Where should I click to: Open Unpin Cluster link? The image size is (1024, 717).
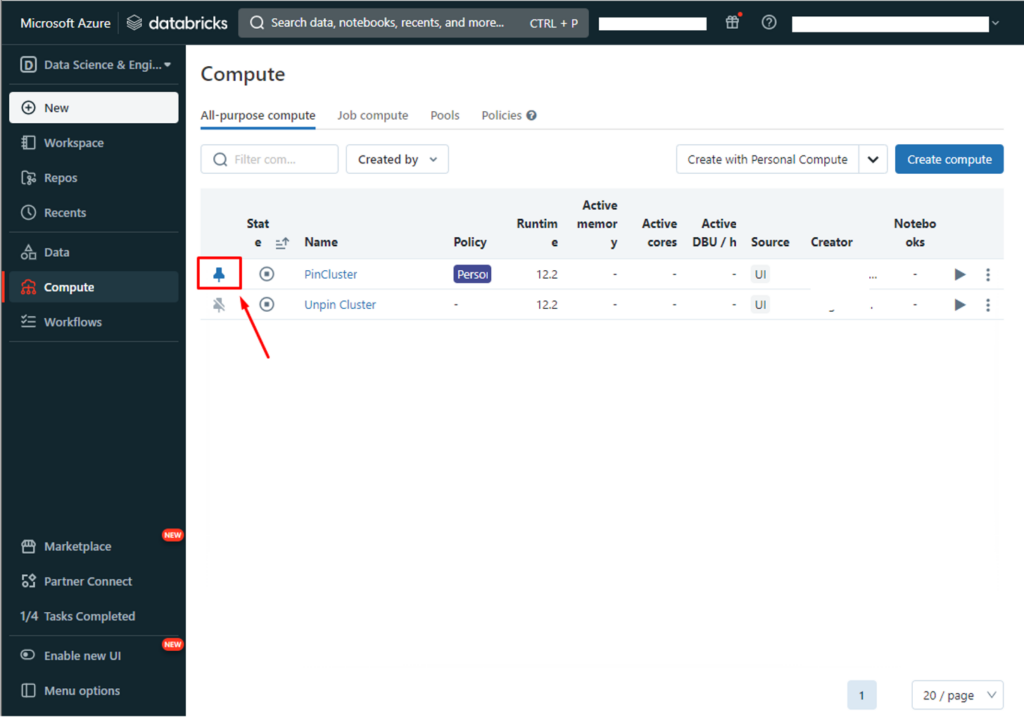[340, 304]
